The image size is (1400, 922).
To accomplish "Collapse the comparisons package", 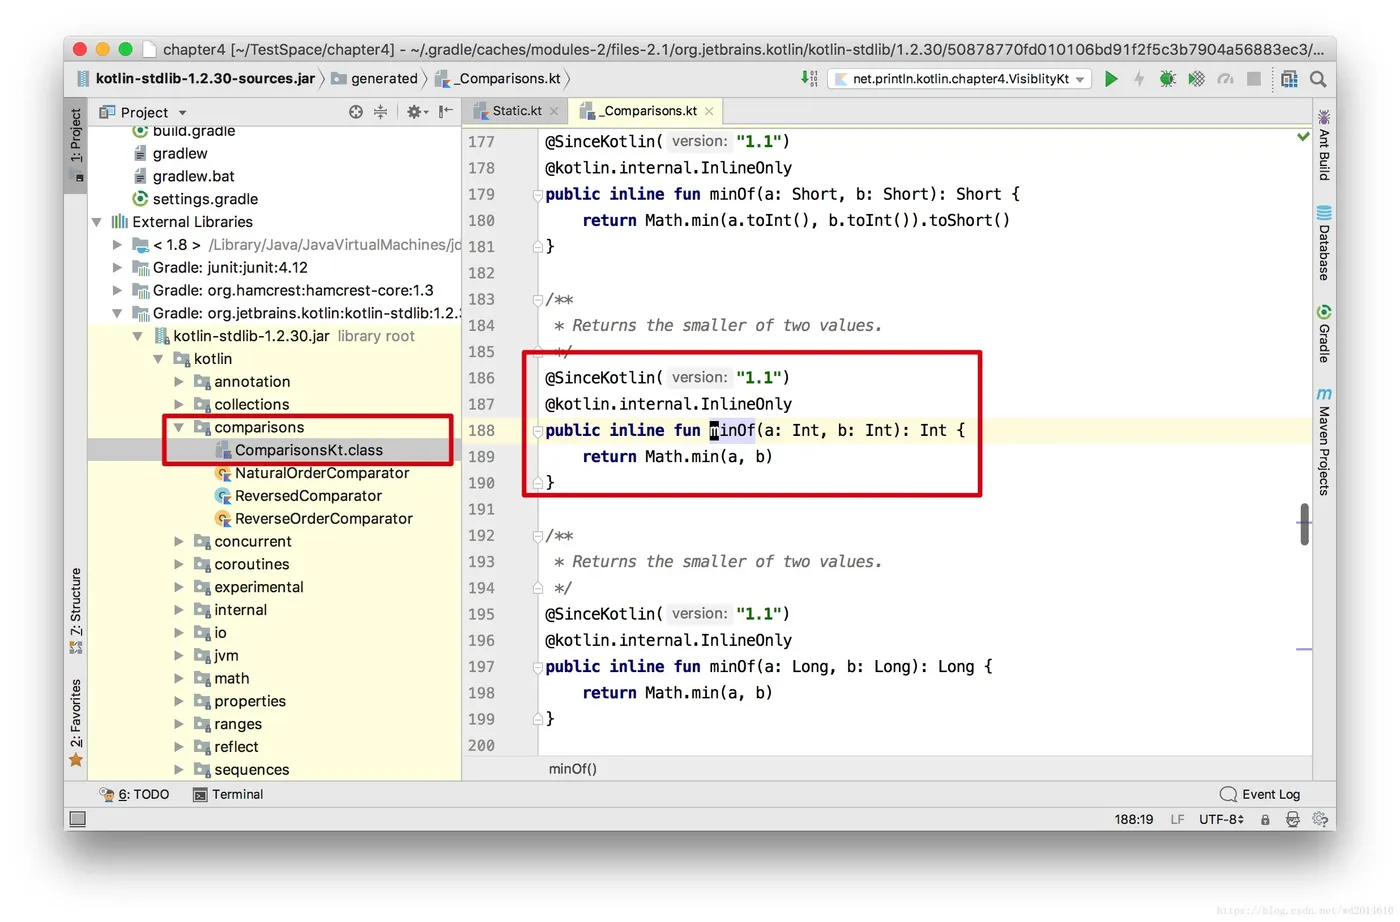I will [x=179, y=428].
